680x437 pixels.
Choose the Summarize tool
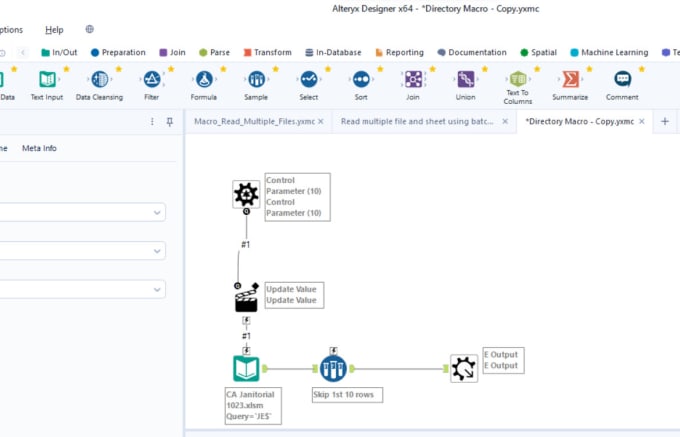[x=570, y=80]
